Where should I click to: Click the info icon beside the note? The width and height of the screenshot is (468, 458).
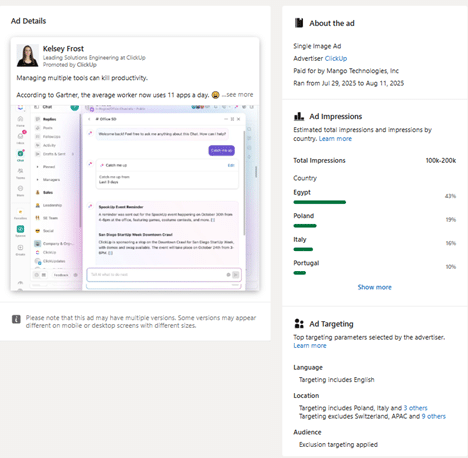click(16, 319)
